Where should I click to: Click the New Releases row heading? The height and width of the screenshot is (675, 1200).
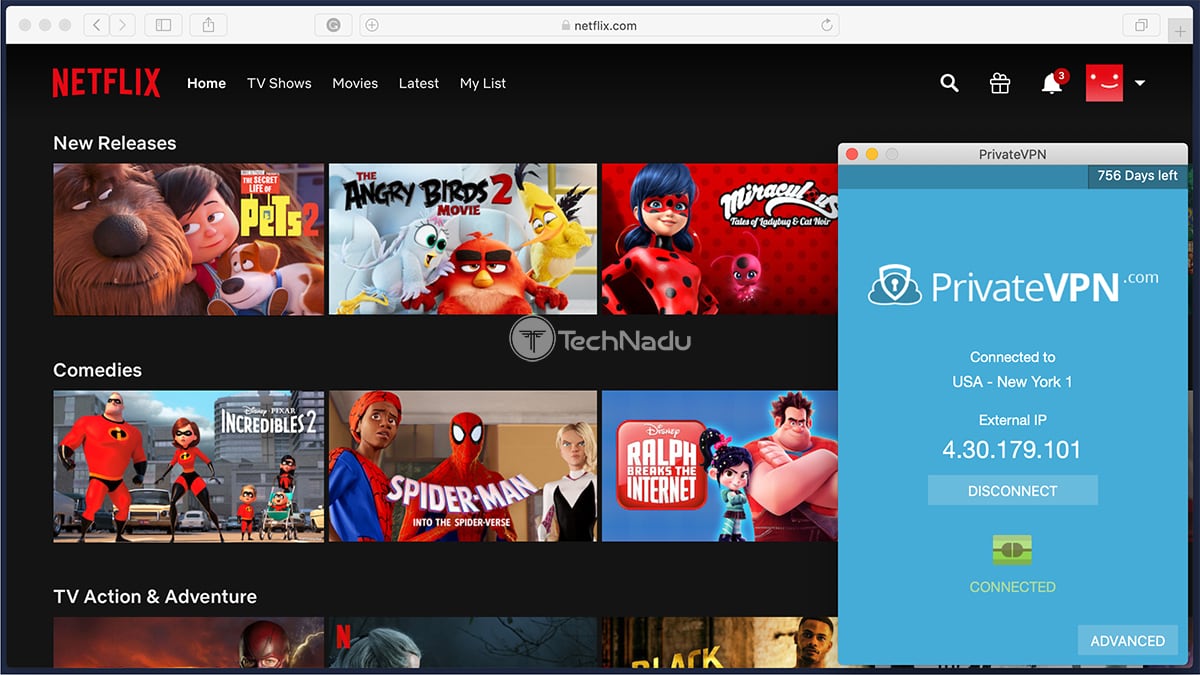(x=115, y=143)
